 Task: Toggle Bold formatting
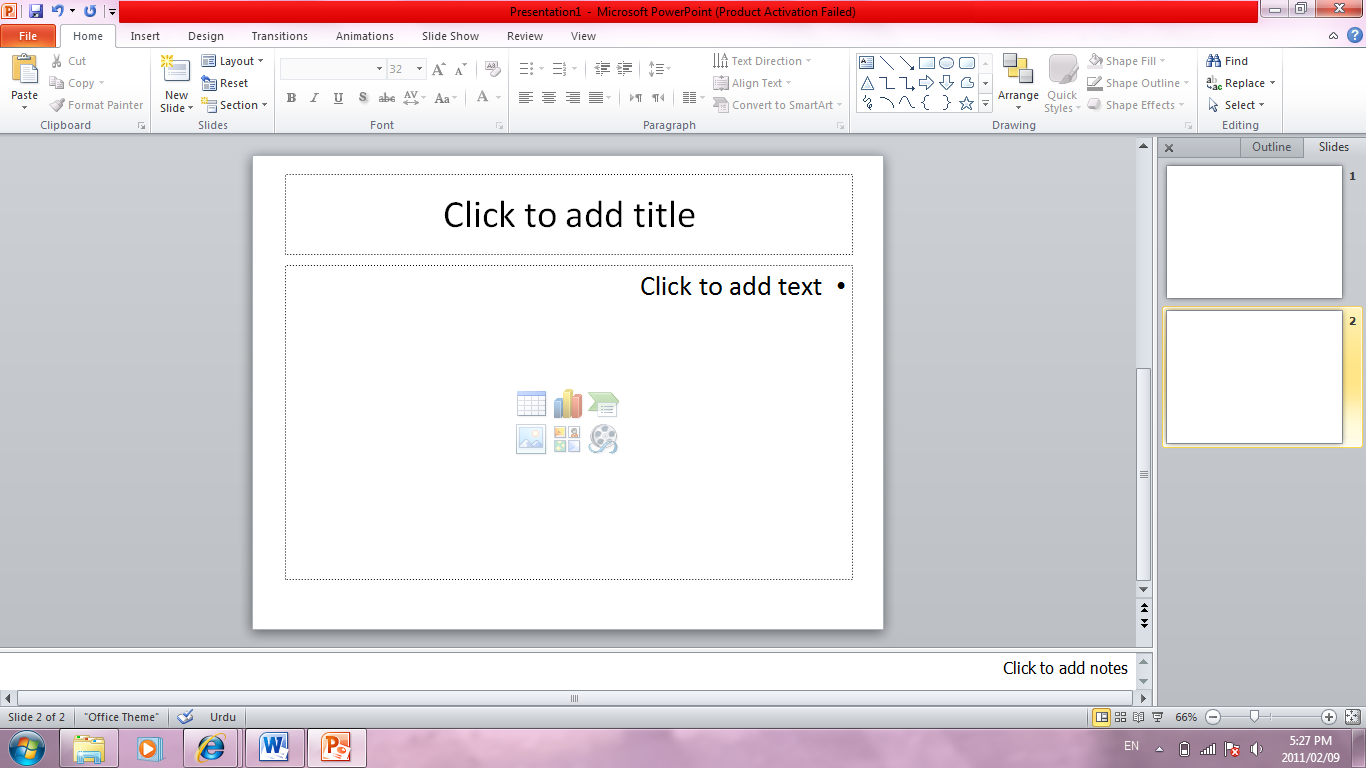291,98
